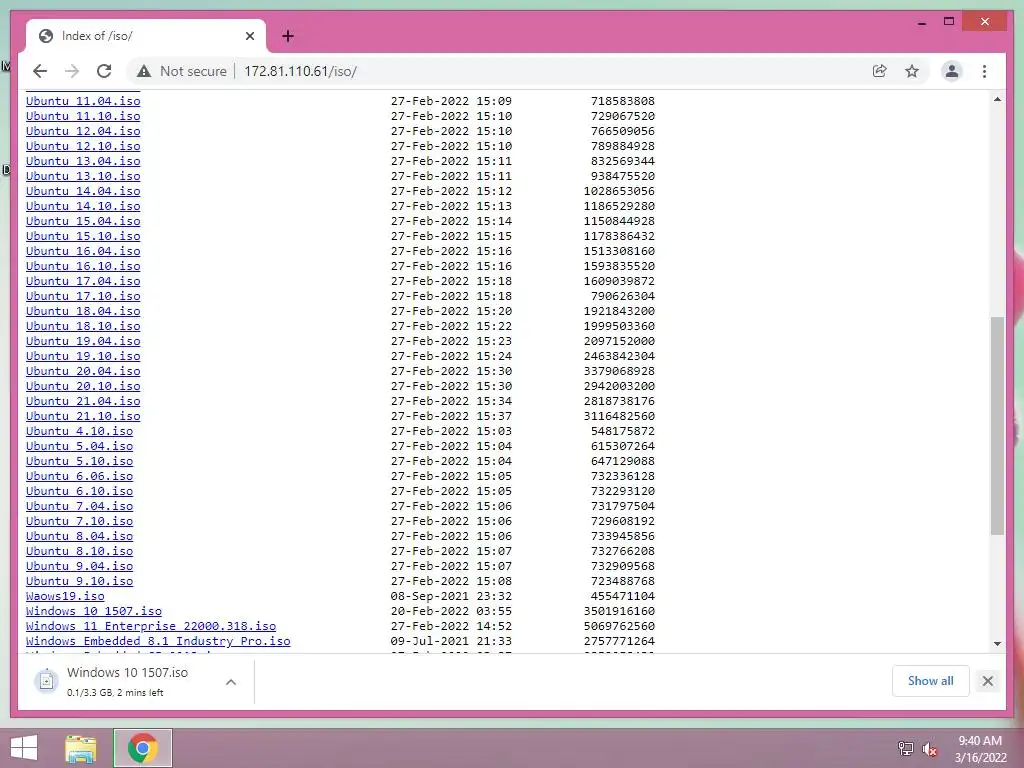Click the Ubuntu 21.10.iso link
Screen dimensions: 1024x768
(83, 417)
